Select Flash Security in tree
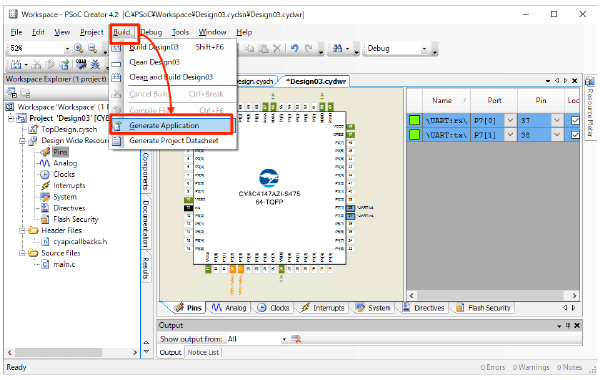The height and width of the screenshot is (380, 600). pyautogui.click(x=76, y=219)
